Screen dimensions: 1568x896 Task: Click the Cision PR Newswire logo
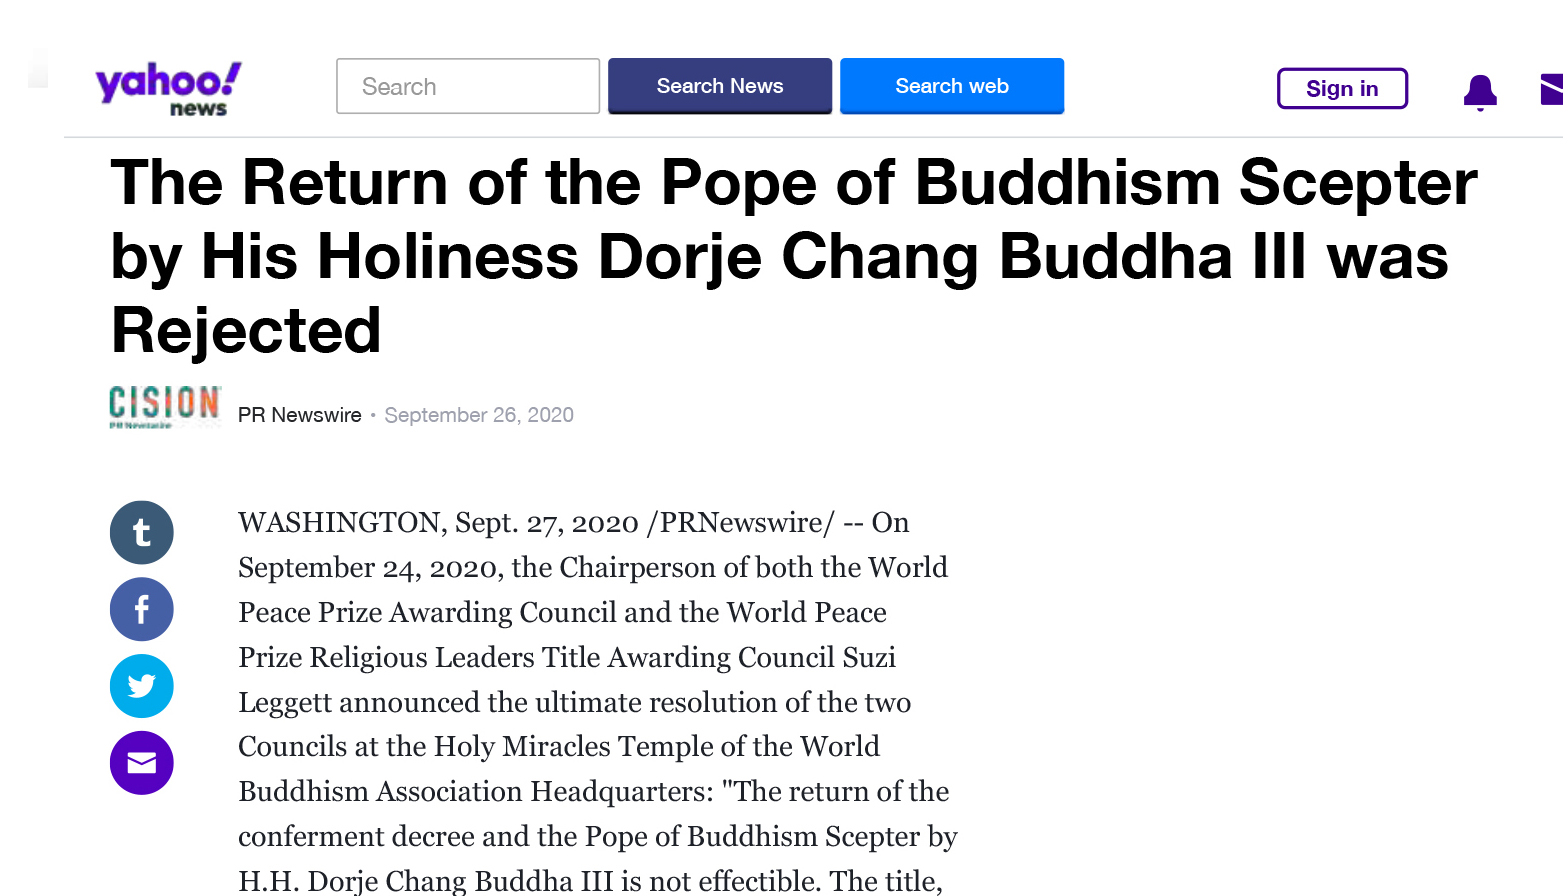pos(165,407)
